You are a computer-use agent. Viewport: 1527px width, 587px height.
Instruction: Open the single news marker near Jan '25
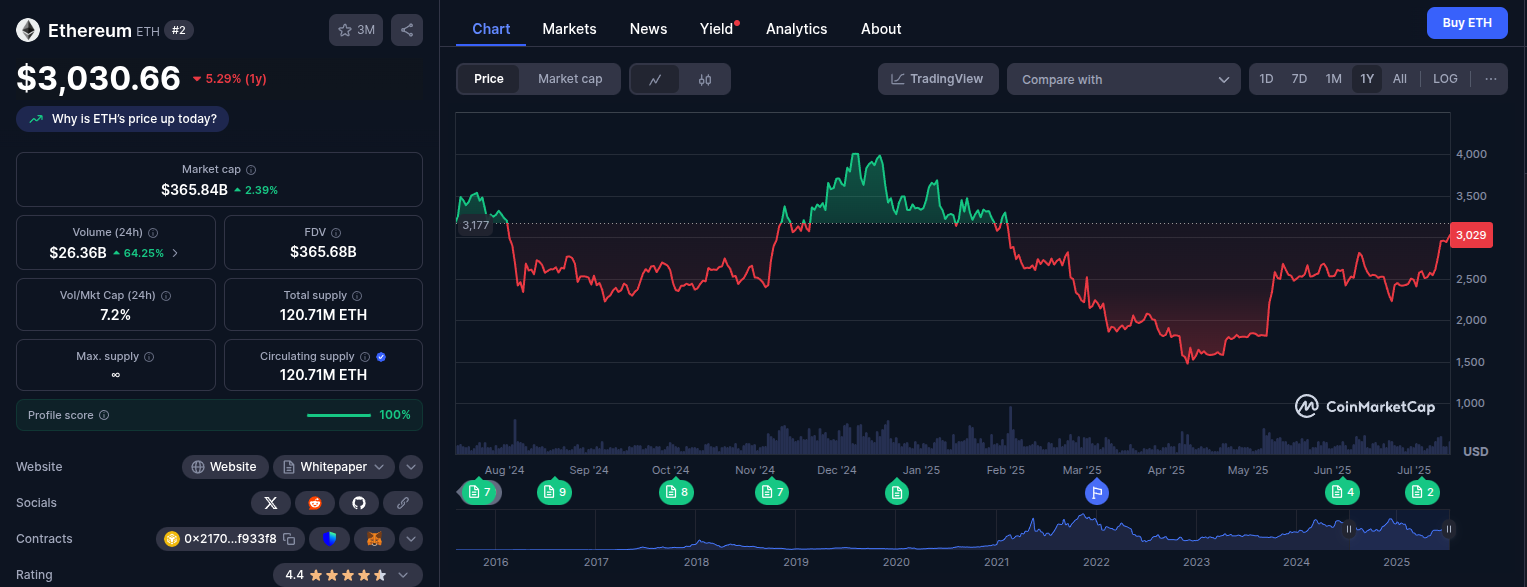897,492
